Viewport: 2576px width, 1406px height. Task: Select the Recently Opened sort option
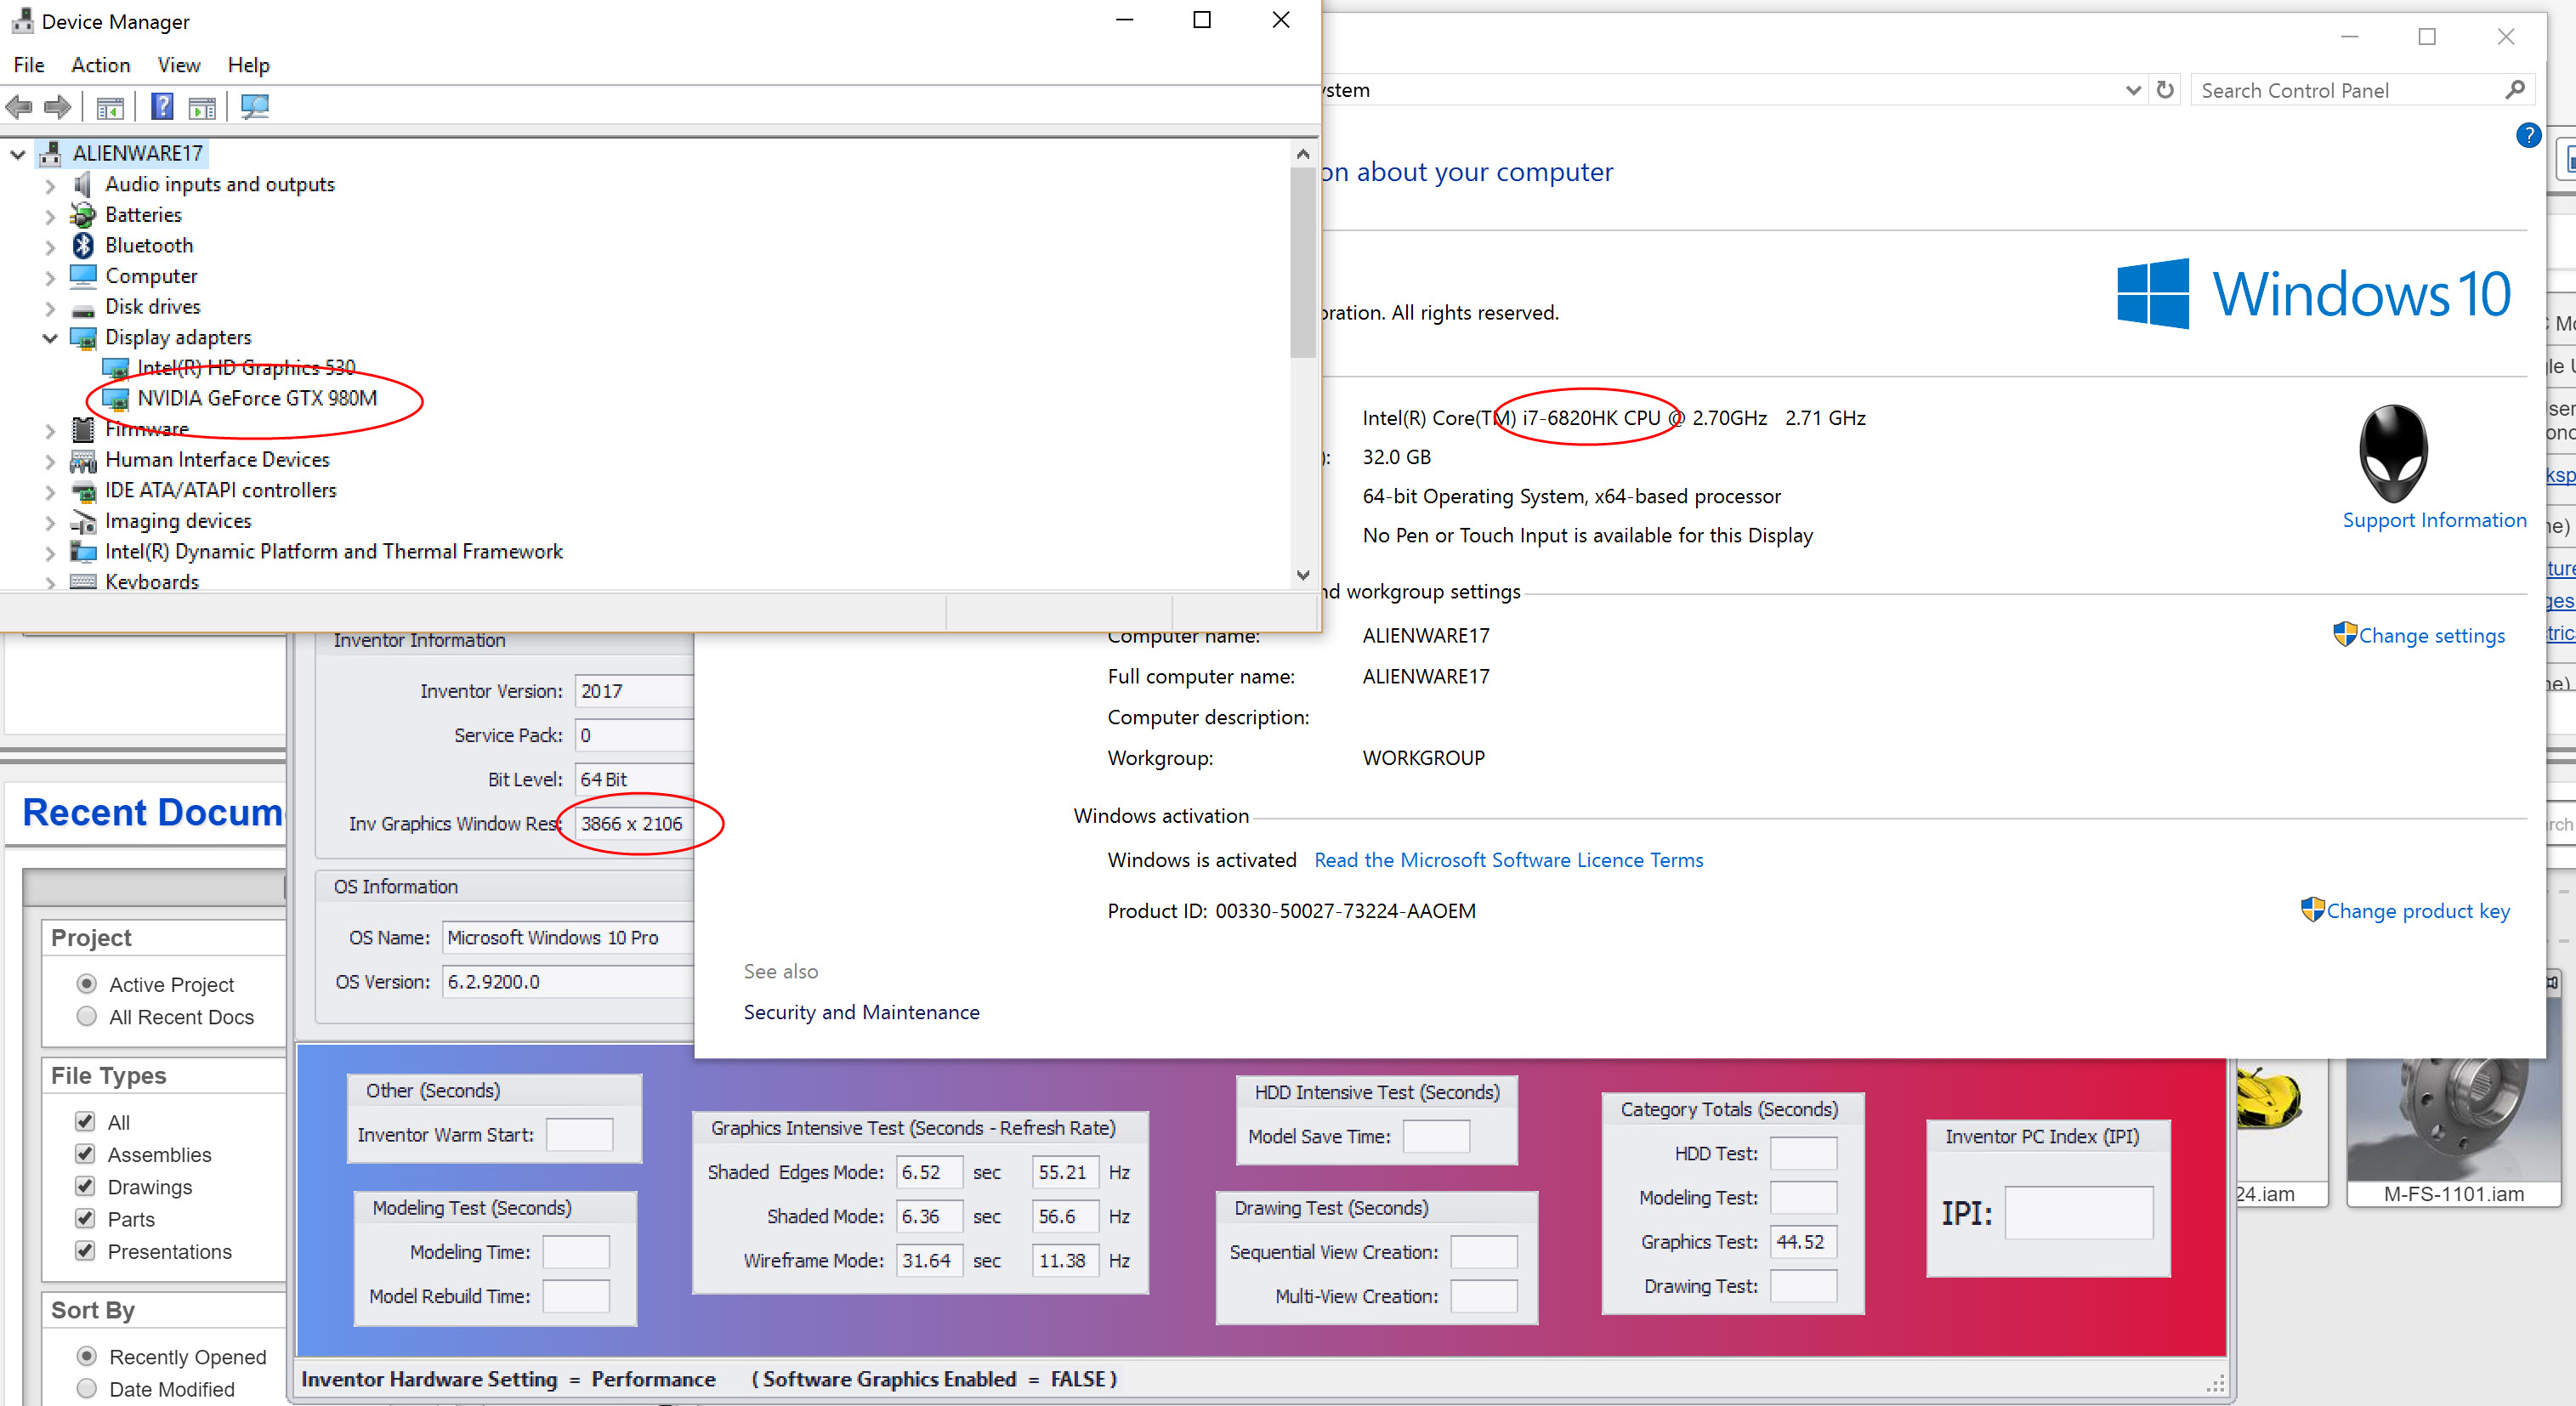[87, 1356]
